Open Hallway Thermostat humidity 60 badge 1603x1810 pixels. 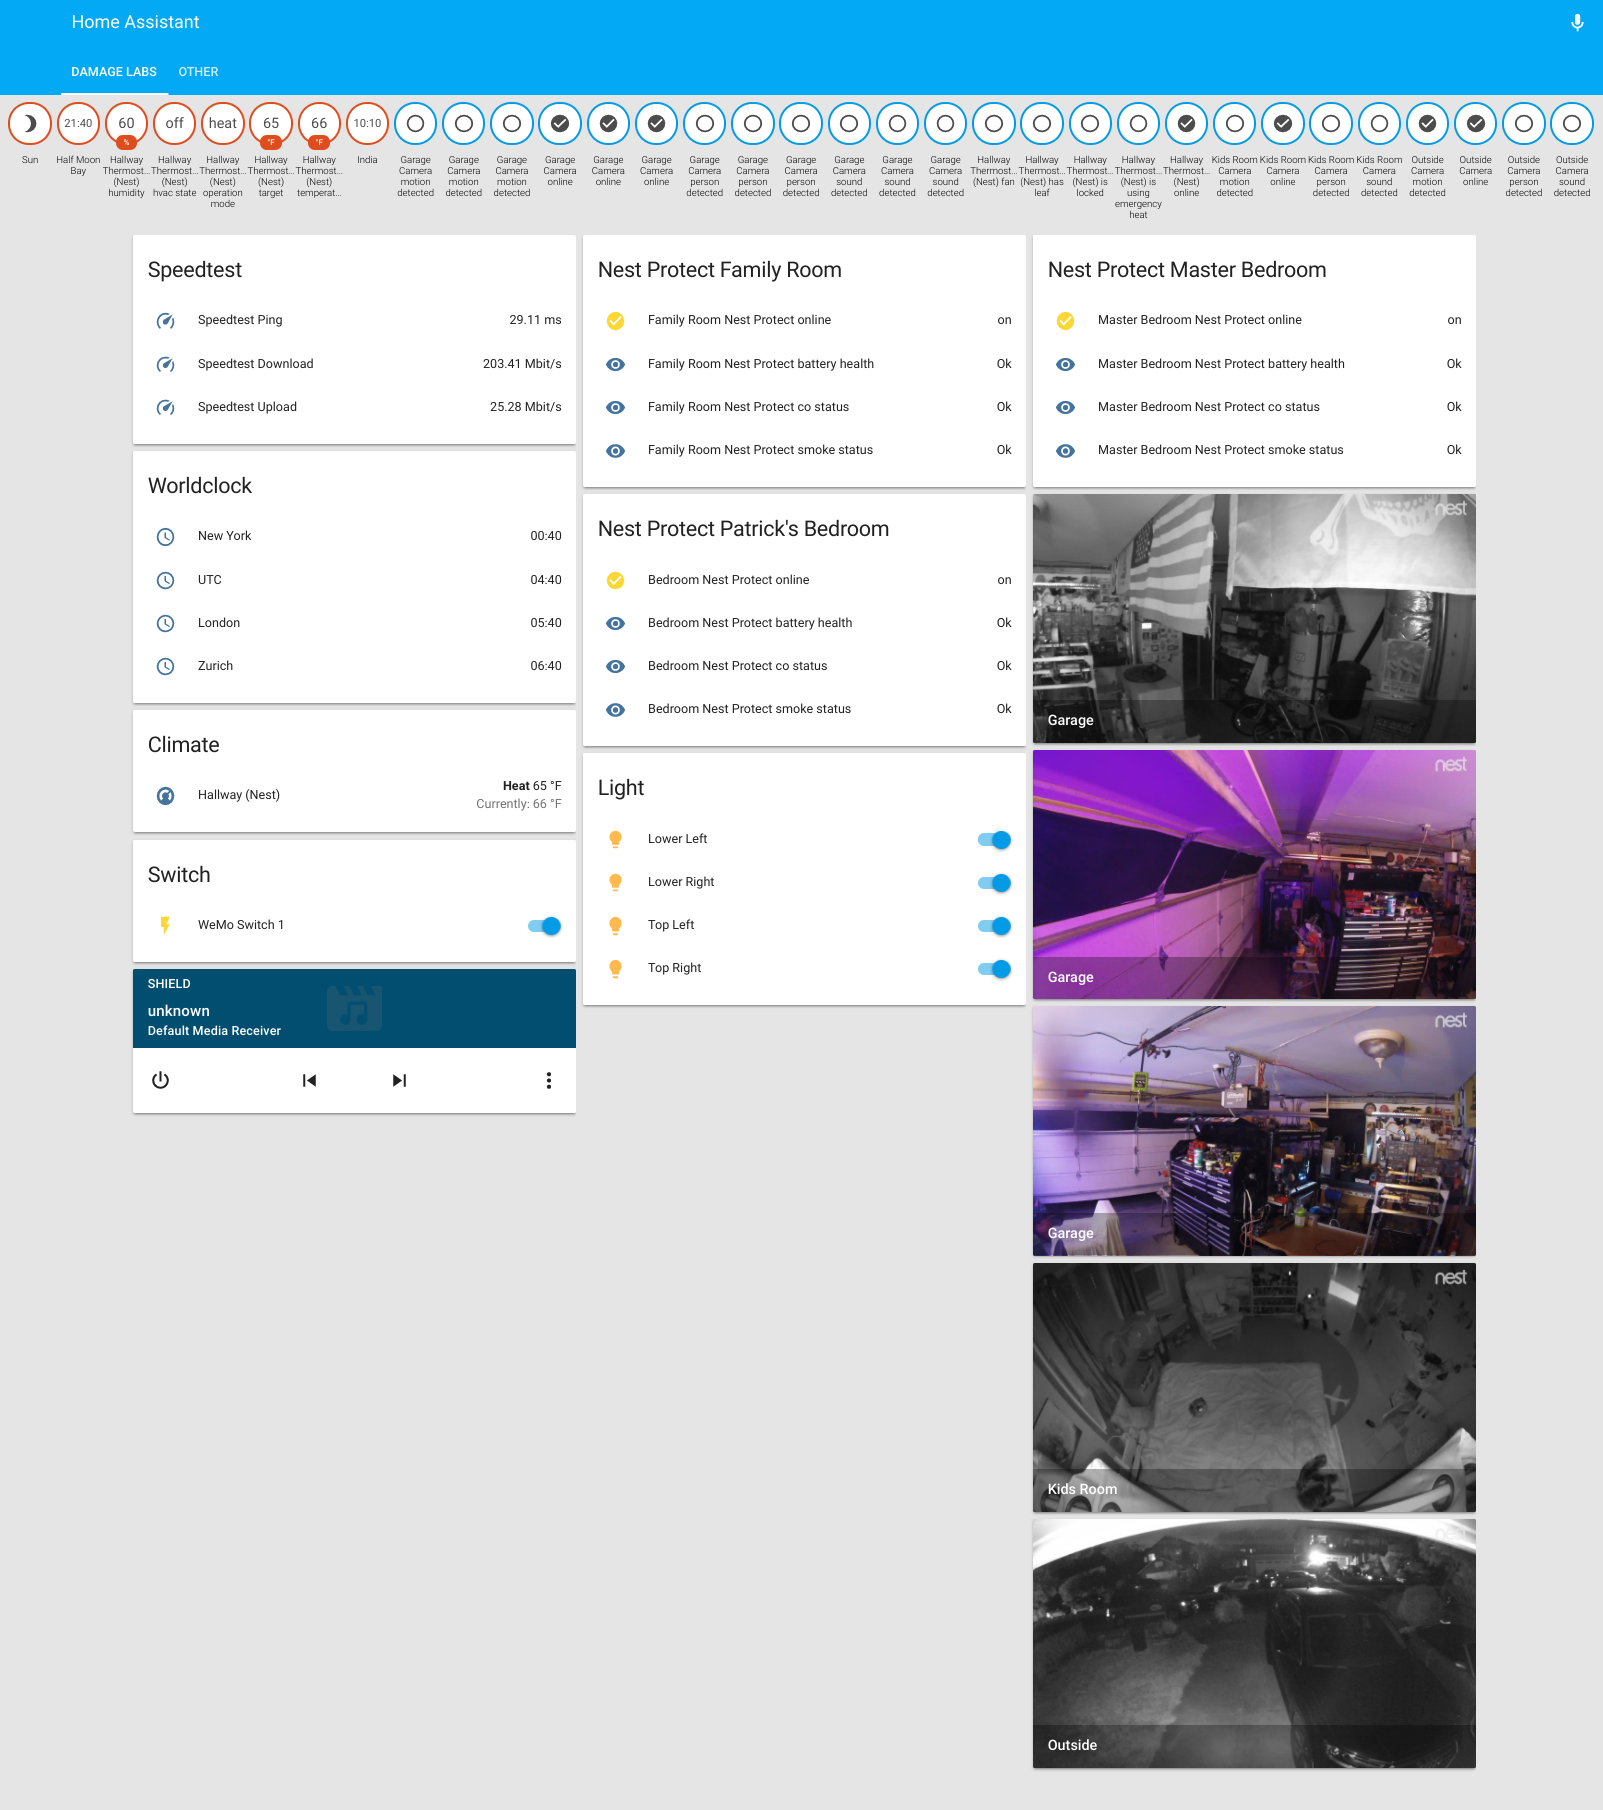pos(126,124)
